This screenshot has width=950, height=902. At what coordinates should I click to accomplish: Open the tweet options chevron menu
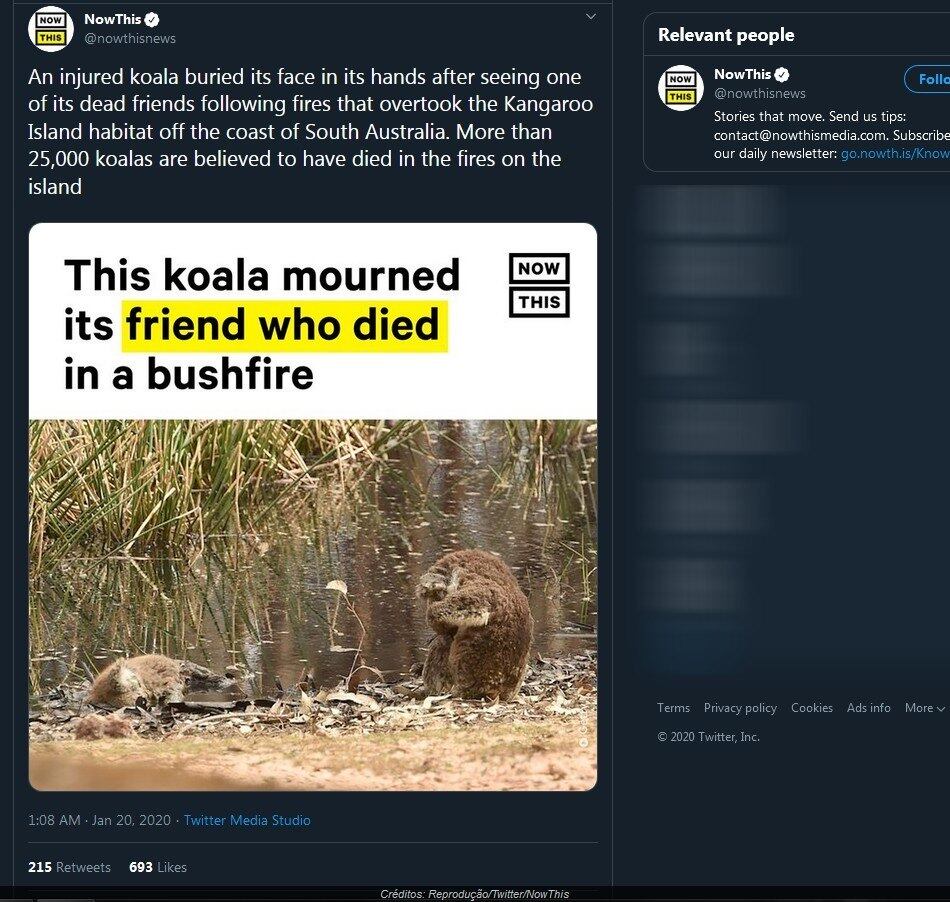[590, 17]
